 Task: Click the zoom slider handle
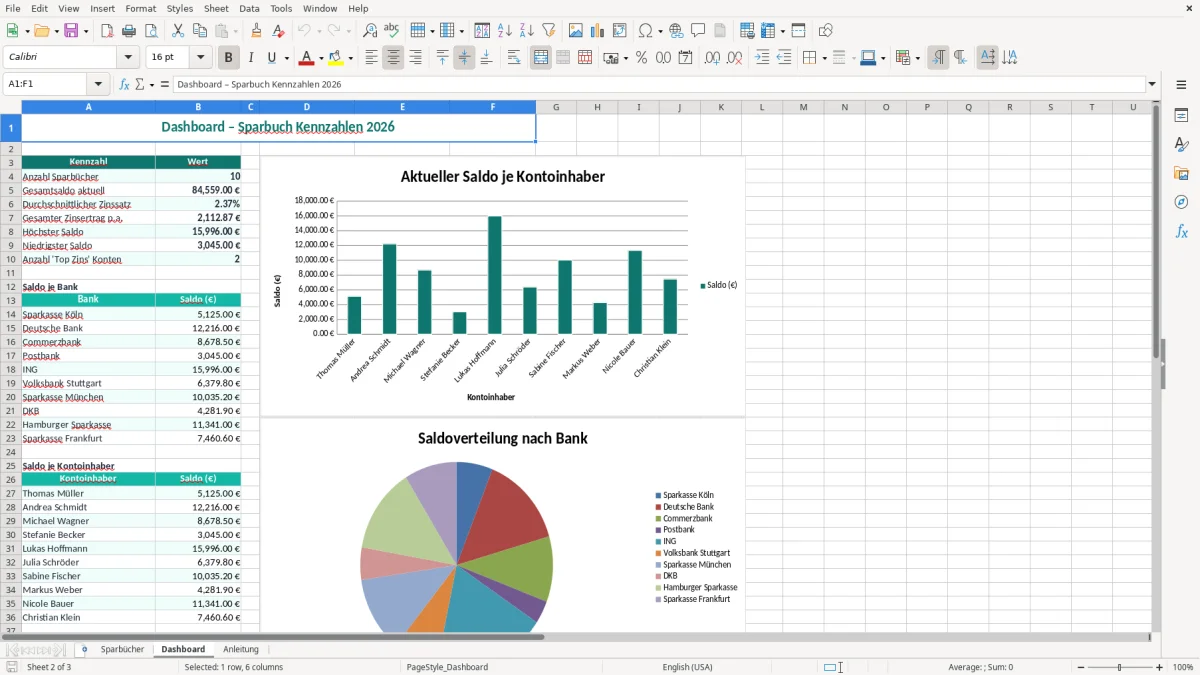[x=1120, y=667]
